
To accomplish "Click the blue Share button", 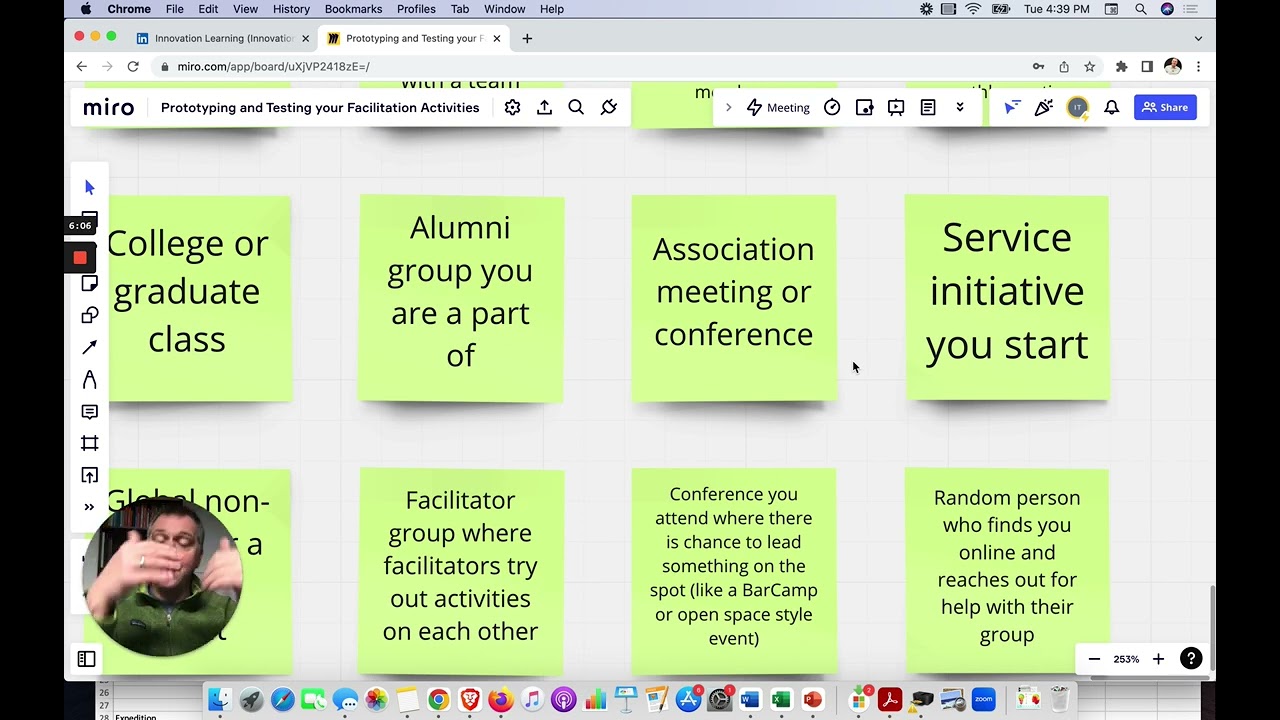I will [x=1164, y=107].
